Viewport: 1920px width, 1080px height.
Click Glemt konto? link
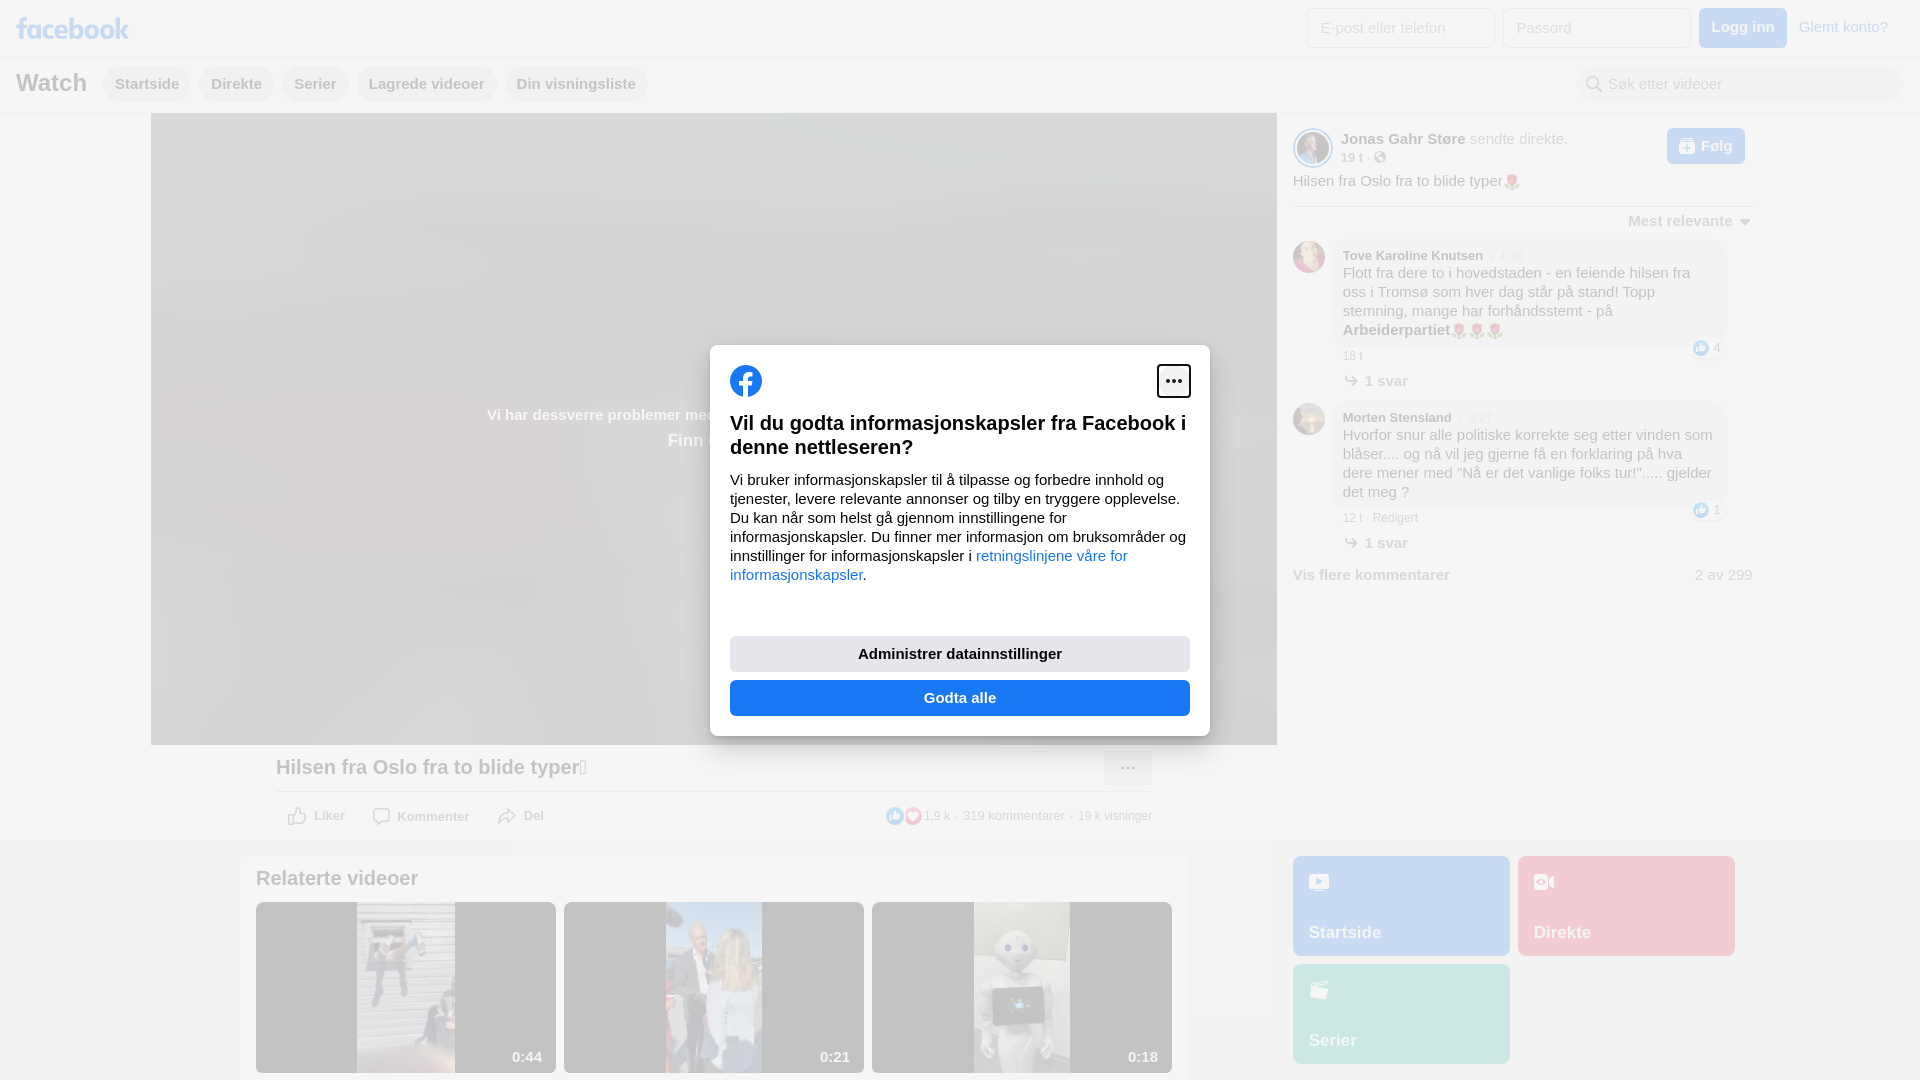pyautogui.click(x=1843, y=27)
